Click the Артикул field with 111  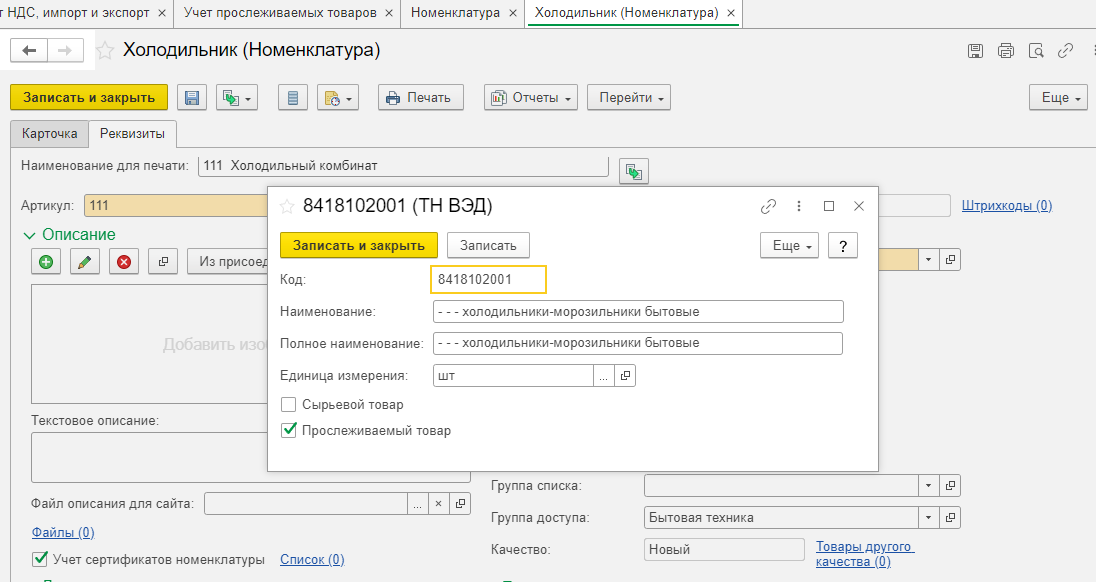175,205
